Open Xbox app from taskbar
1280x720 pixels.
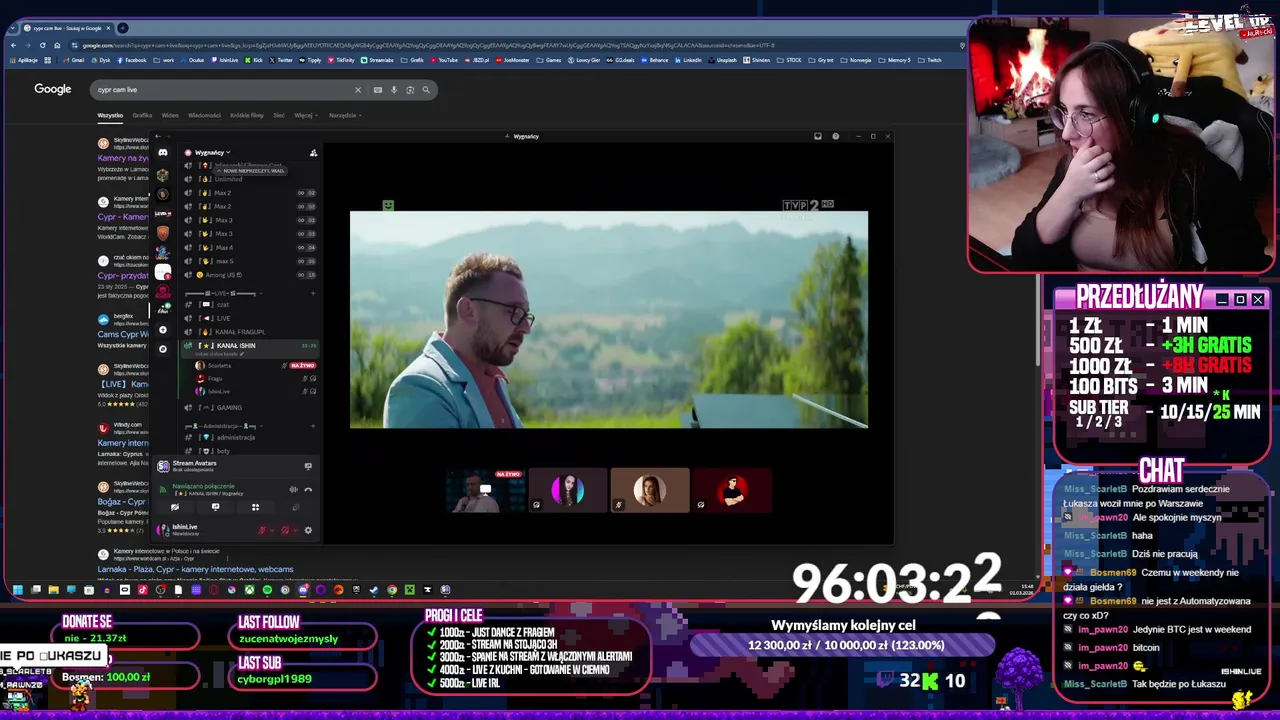tap(249, 590)
